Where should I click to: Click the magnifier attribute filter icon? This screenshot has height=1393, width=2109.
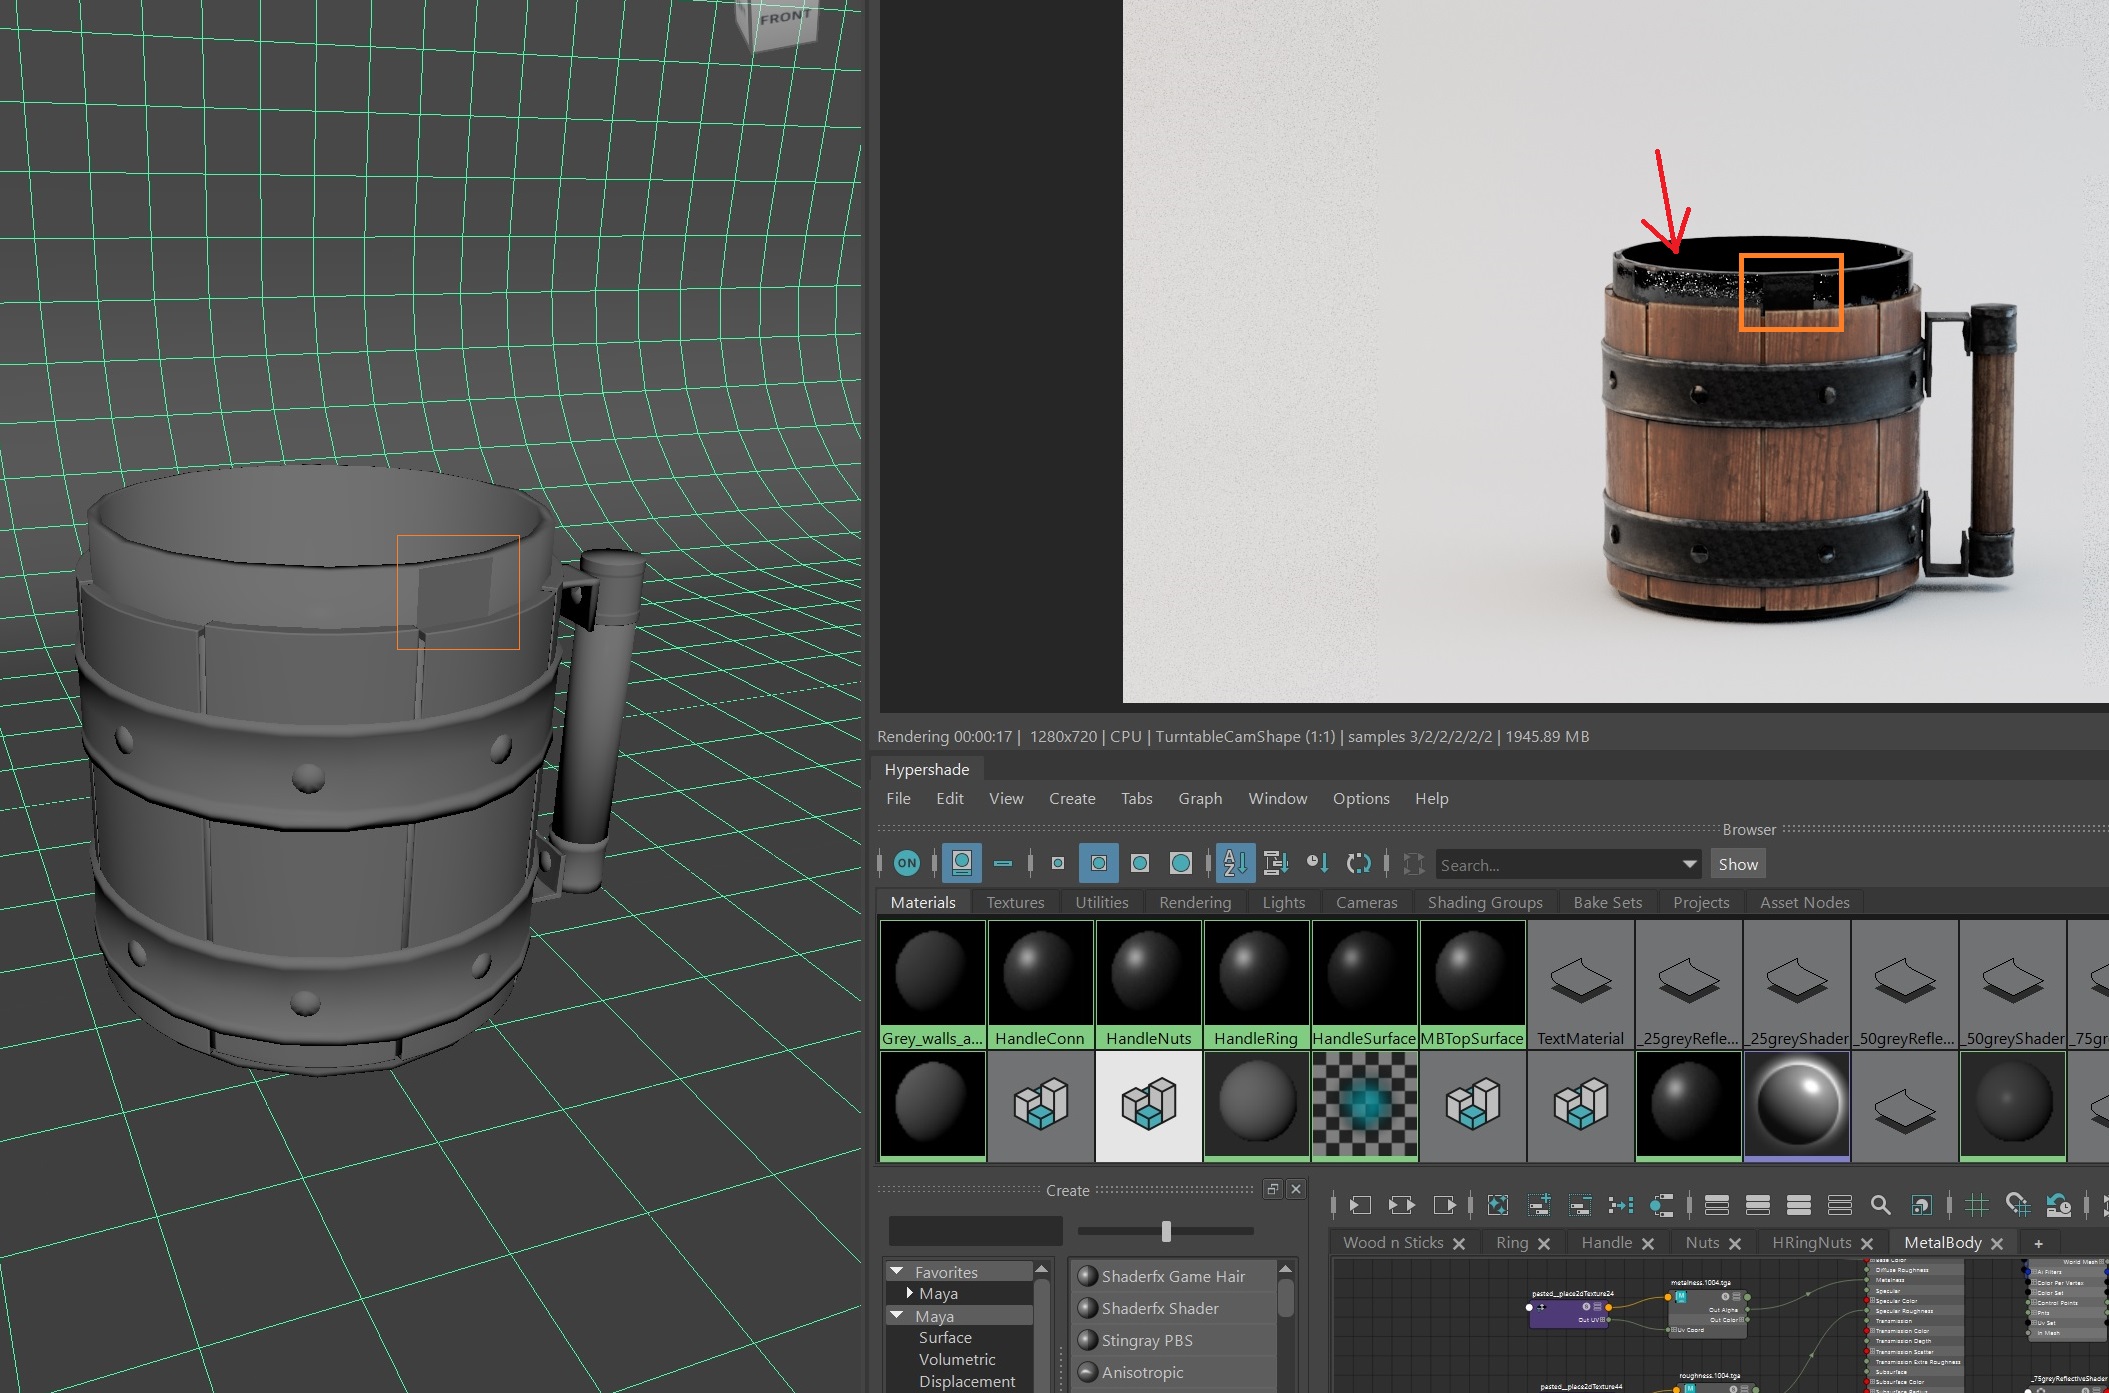[x=1880, y=1205]
